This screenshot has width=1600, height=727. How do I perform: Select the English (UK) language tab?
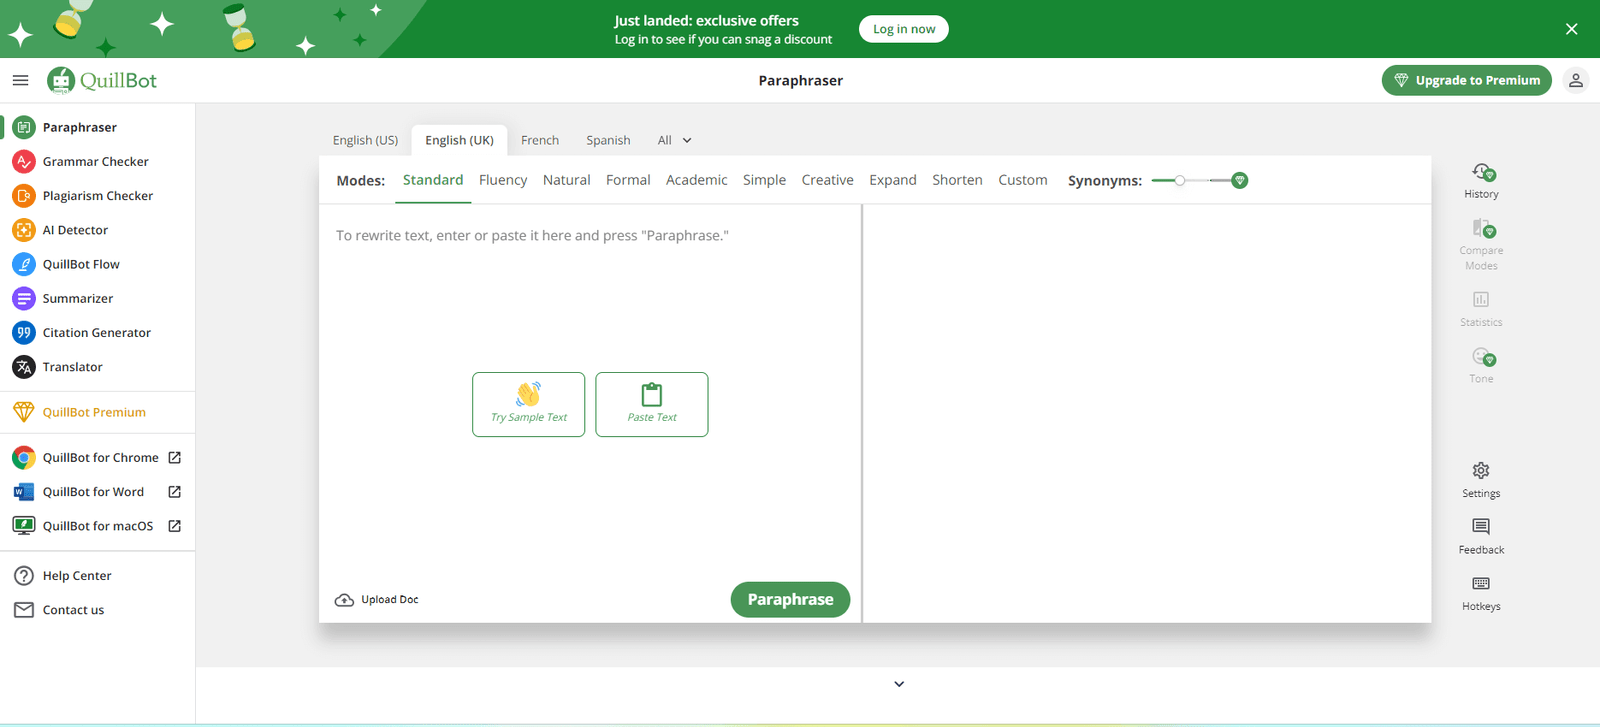(x=459, y=140)
